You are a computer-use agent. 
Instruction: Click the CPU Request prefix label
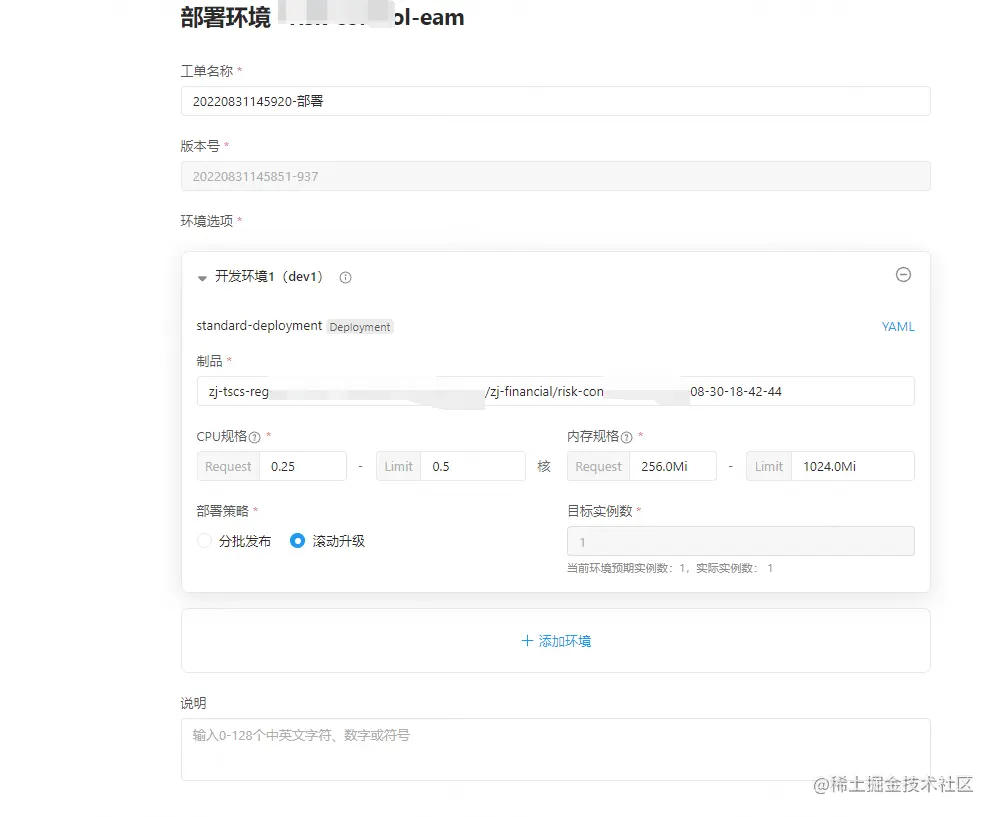pyautogui.click(x=229, y=466)
